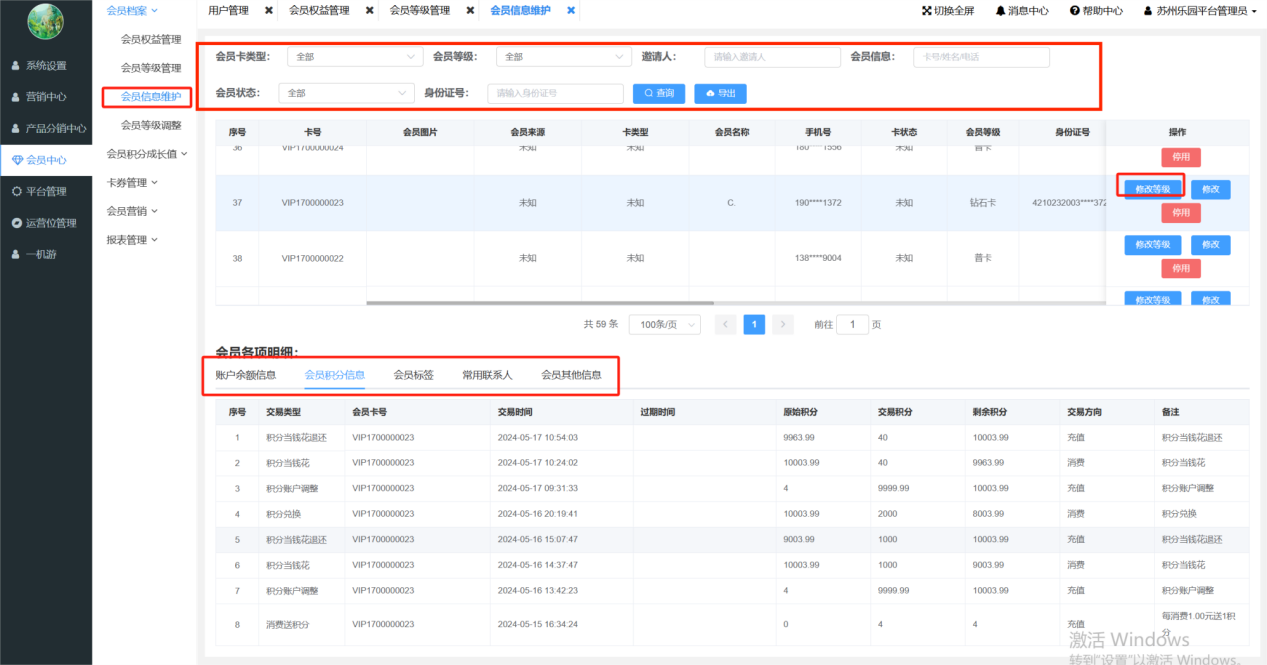Open 帮助中心 help icon
The image size is (1267, 665).
(x=1074, y=11)
